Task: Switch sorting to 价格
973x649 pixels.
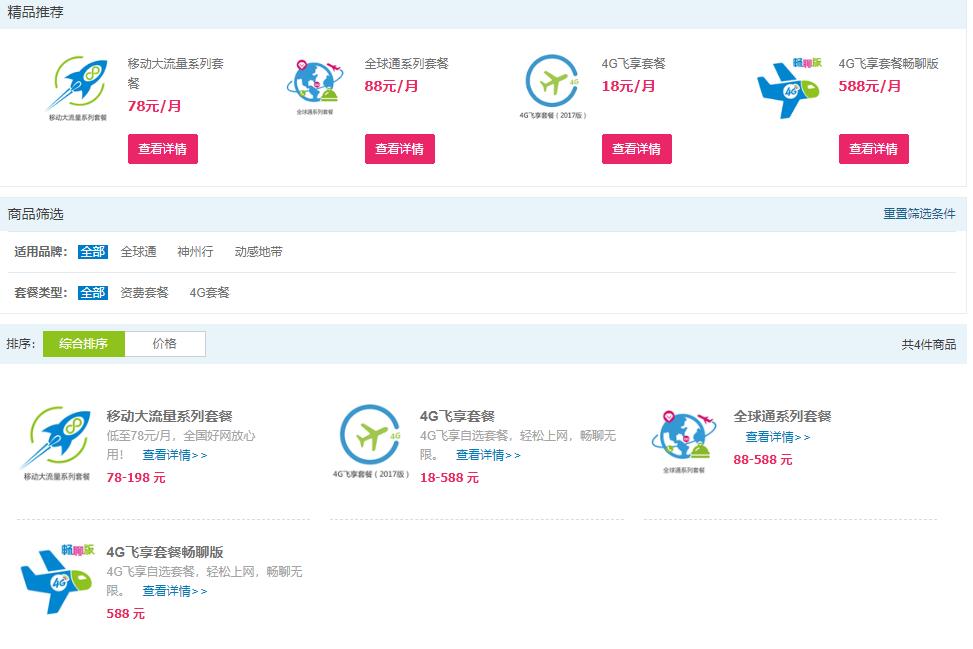Action: pyautogui.click(x=166, y=343)
